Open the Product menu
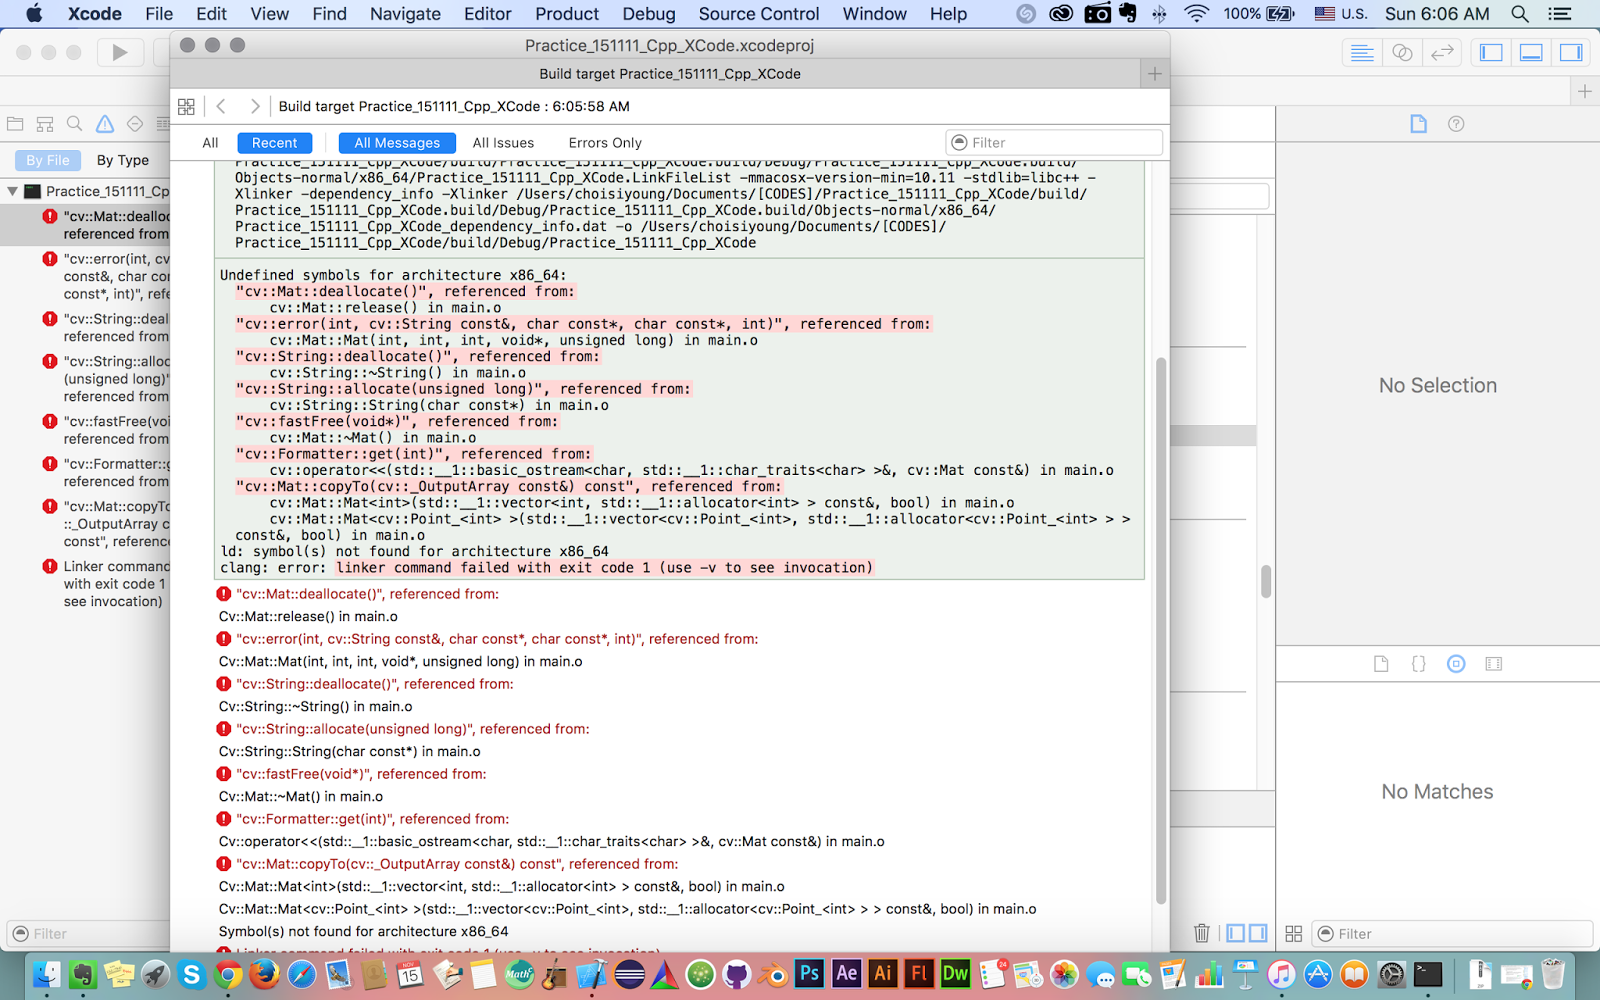The width and height of the screenshot is (1600, 1000). point(567,14)
